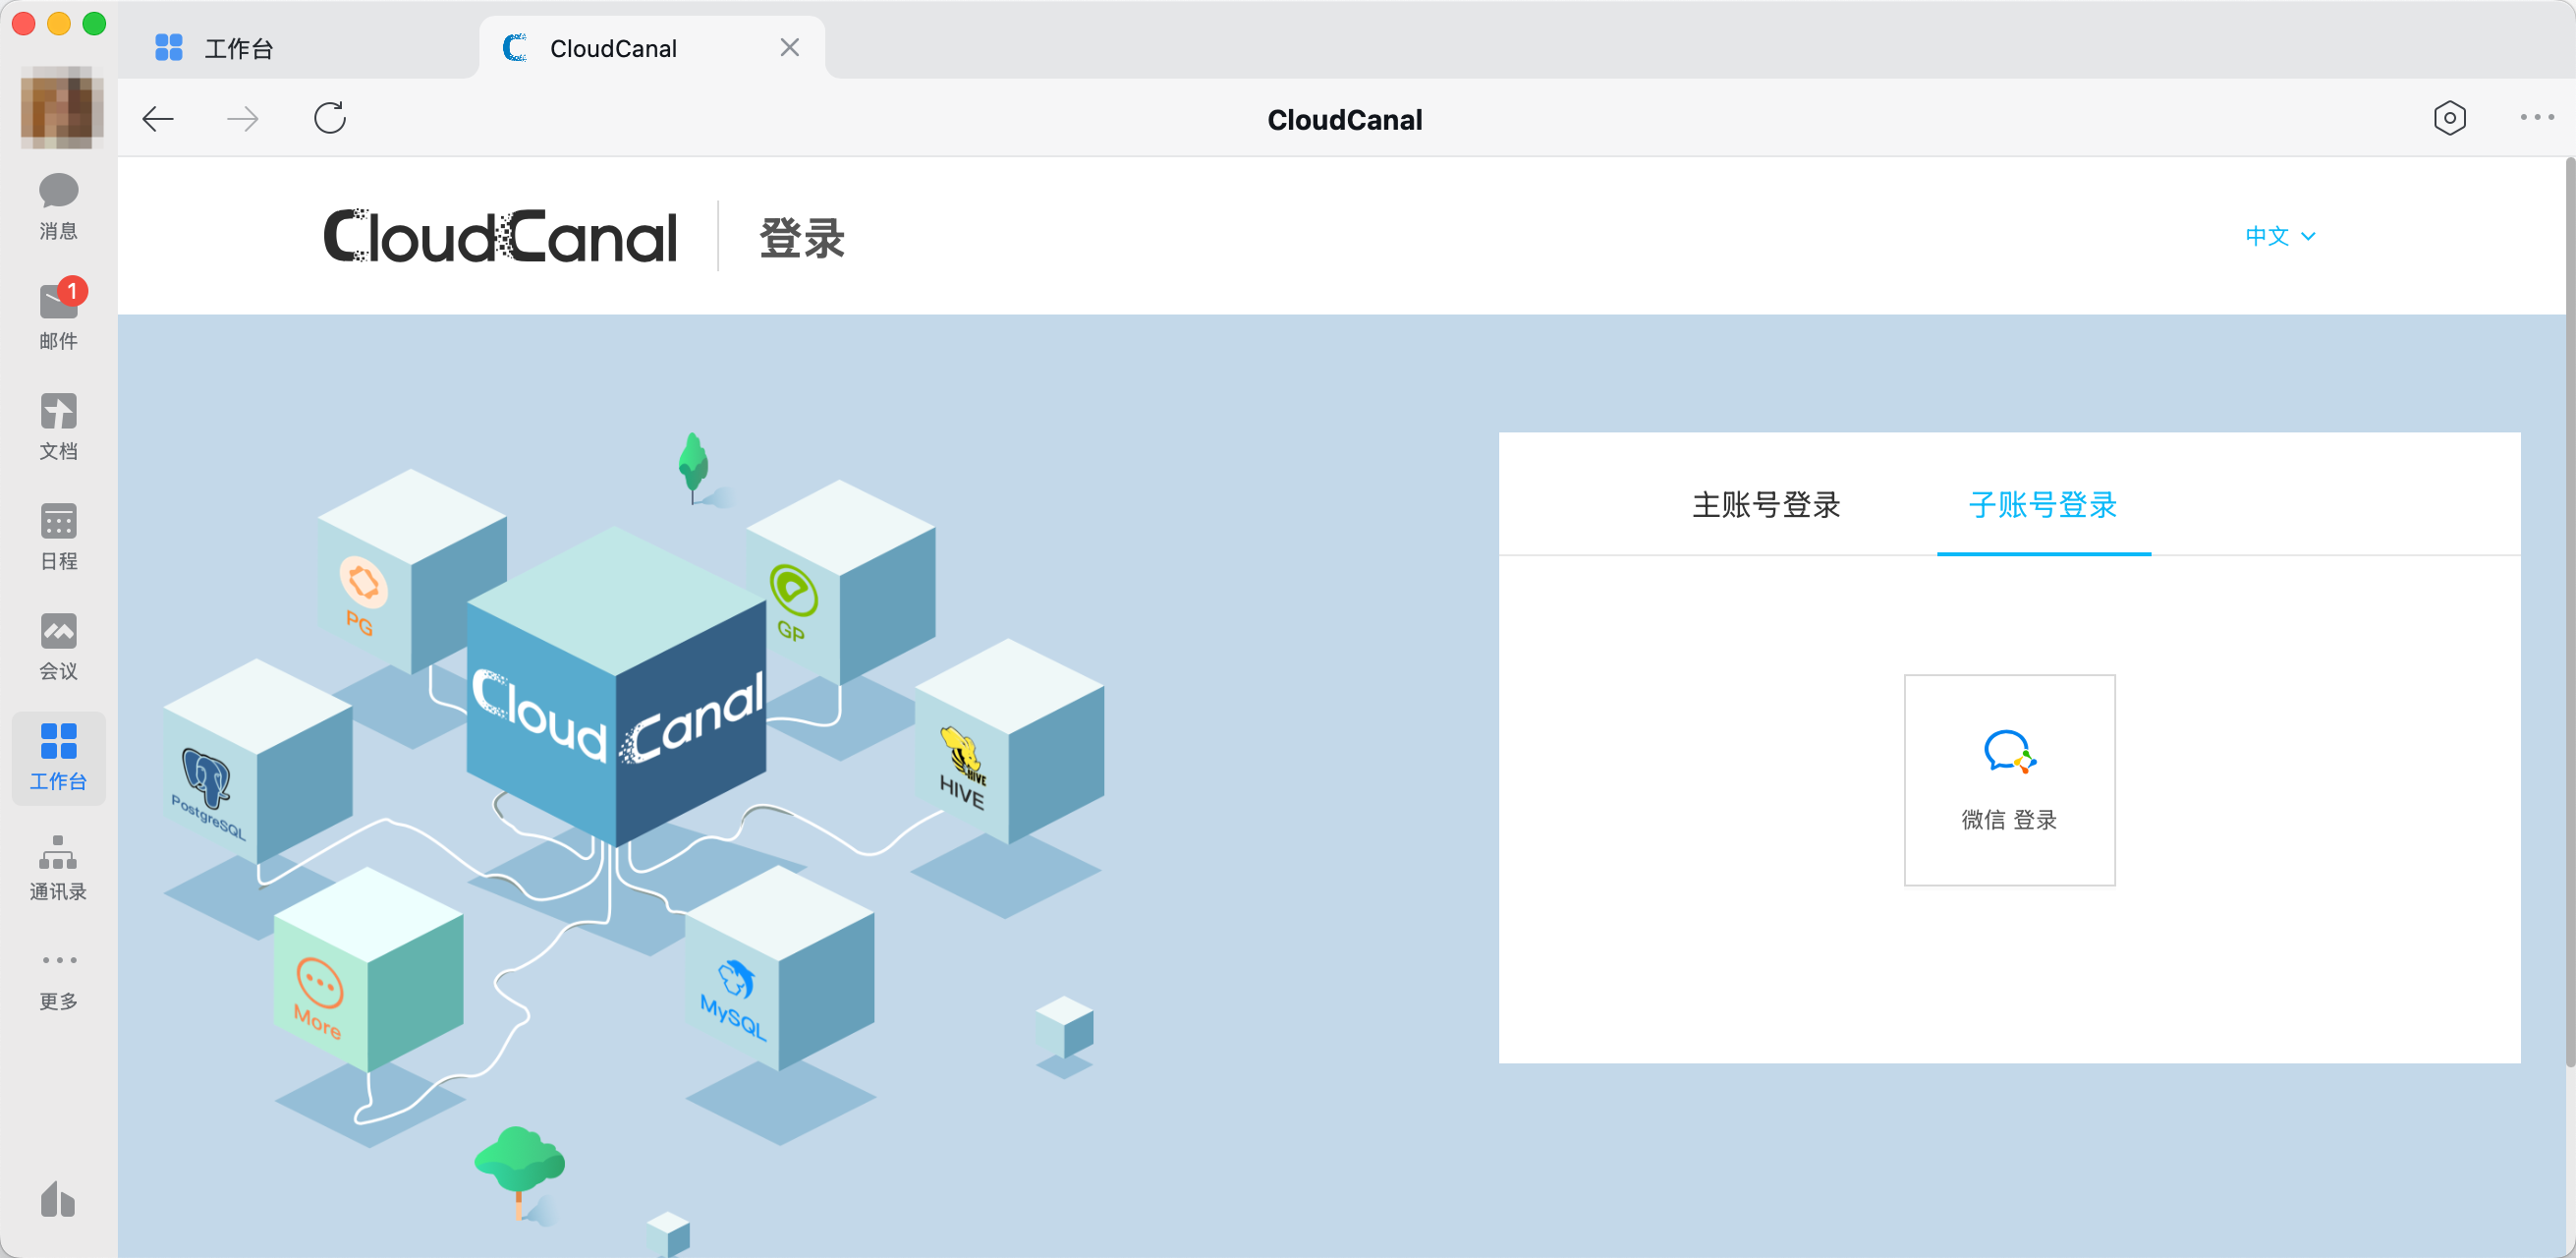Click the hexagon settings icon at top right

click(2449, 118)
